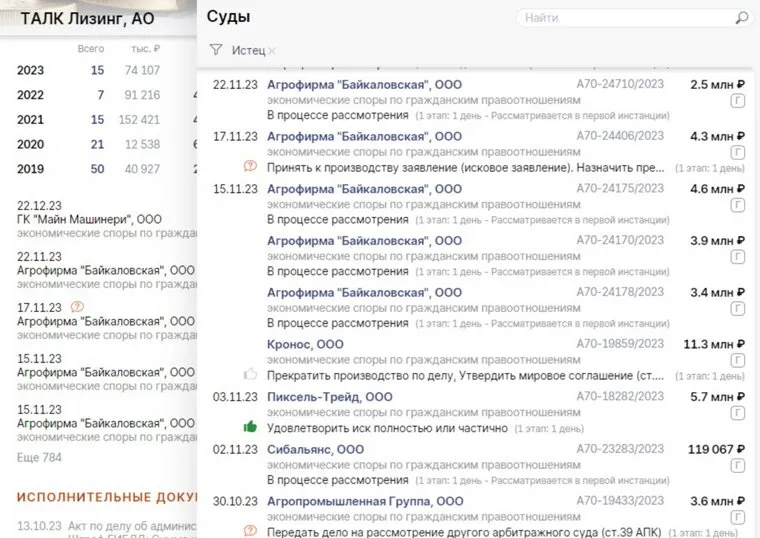Click question bubble icon in 17.11.23 court row
Viewport: 760px width, 538px height.
(x=250, y=167)
